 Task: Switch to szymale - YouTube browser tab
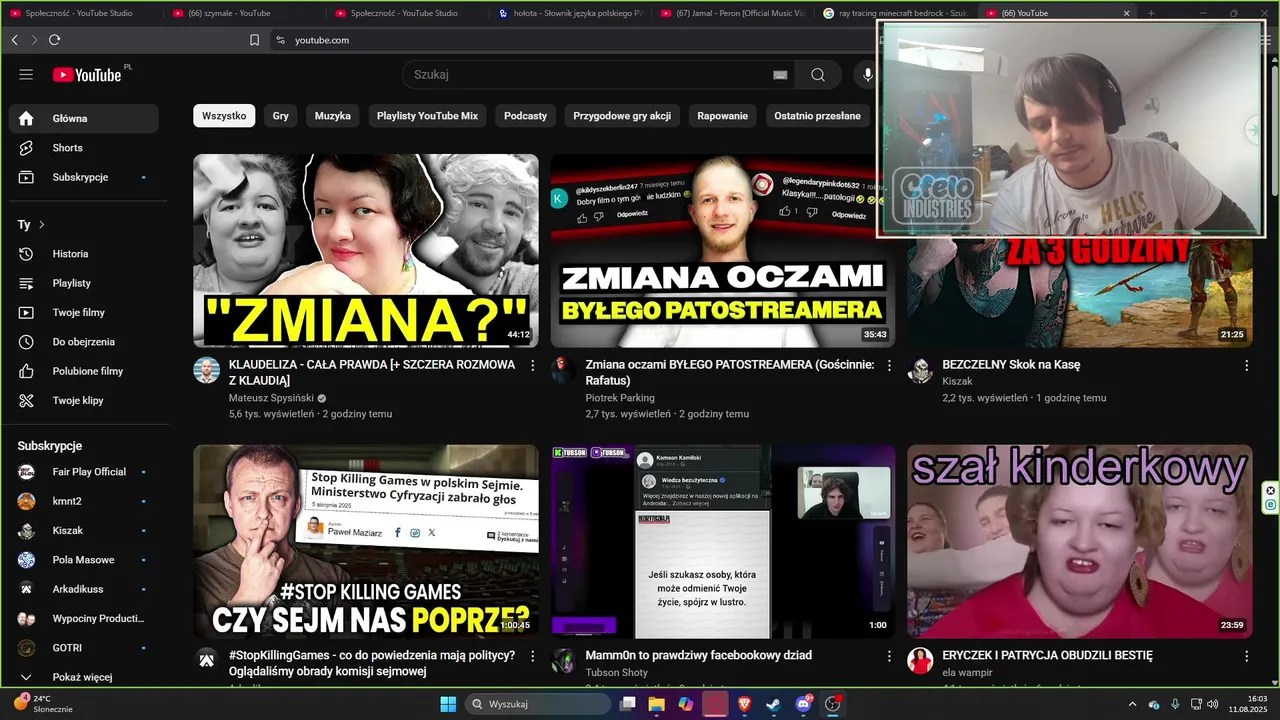tap(245, 13)
